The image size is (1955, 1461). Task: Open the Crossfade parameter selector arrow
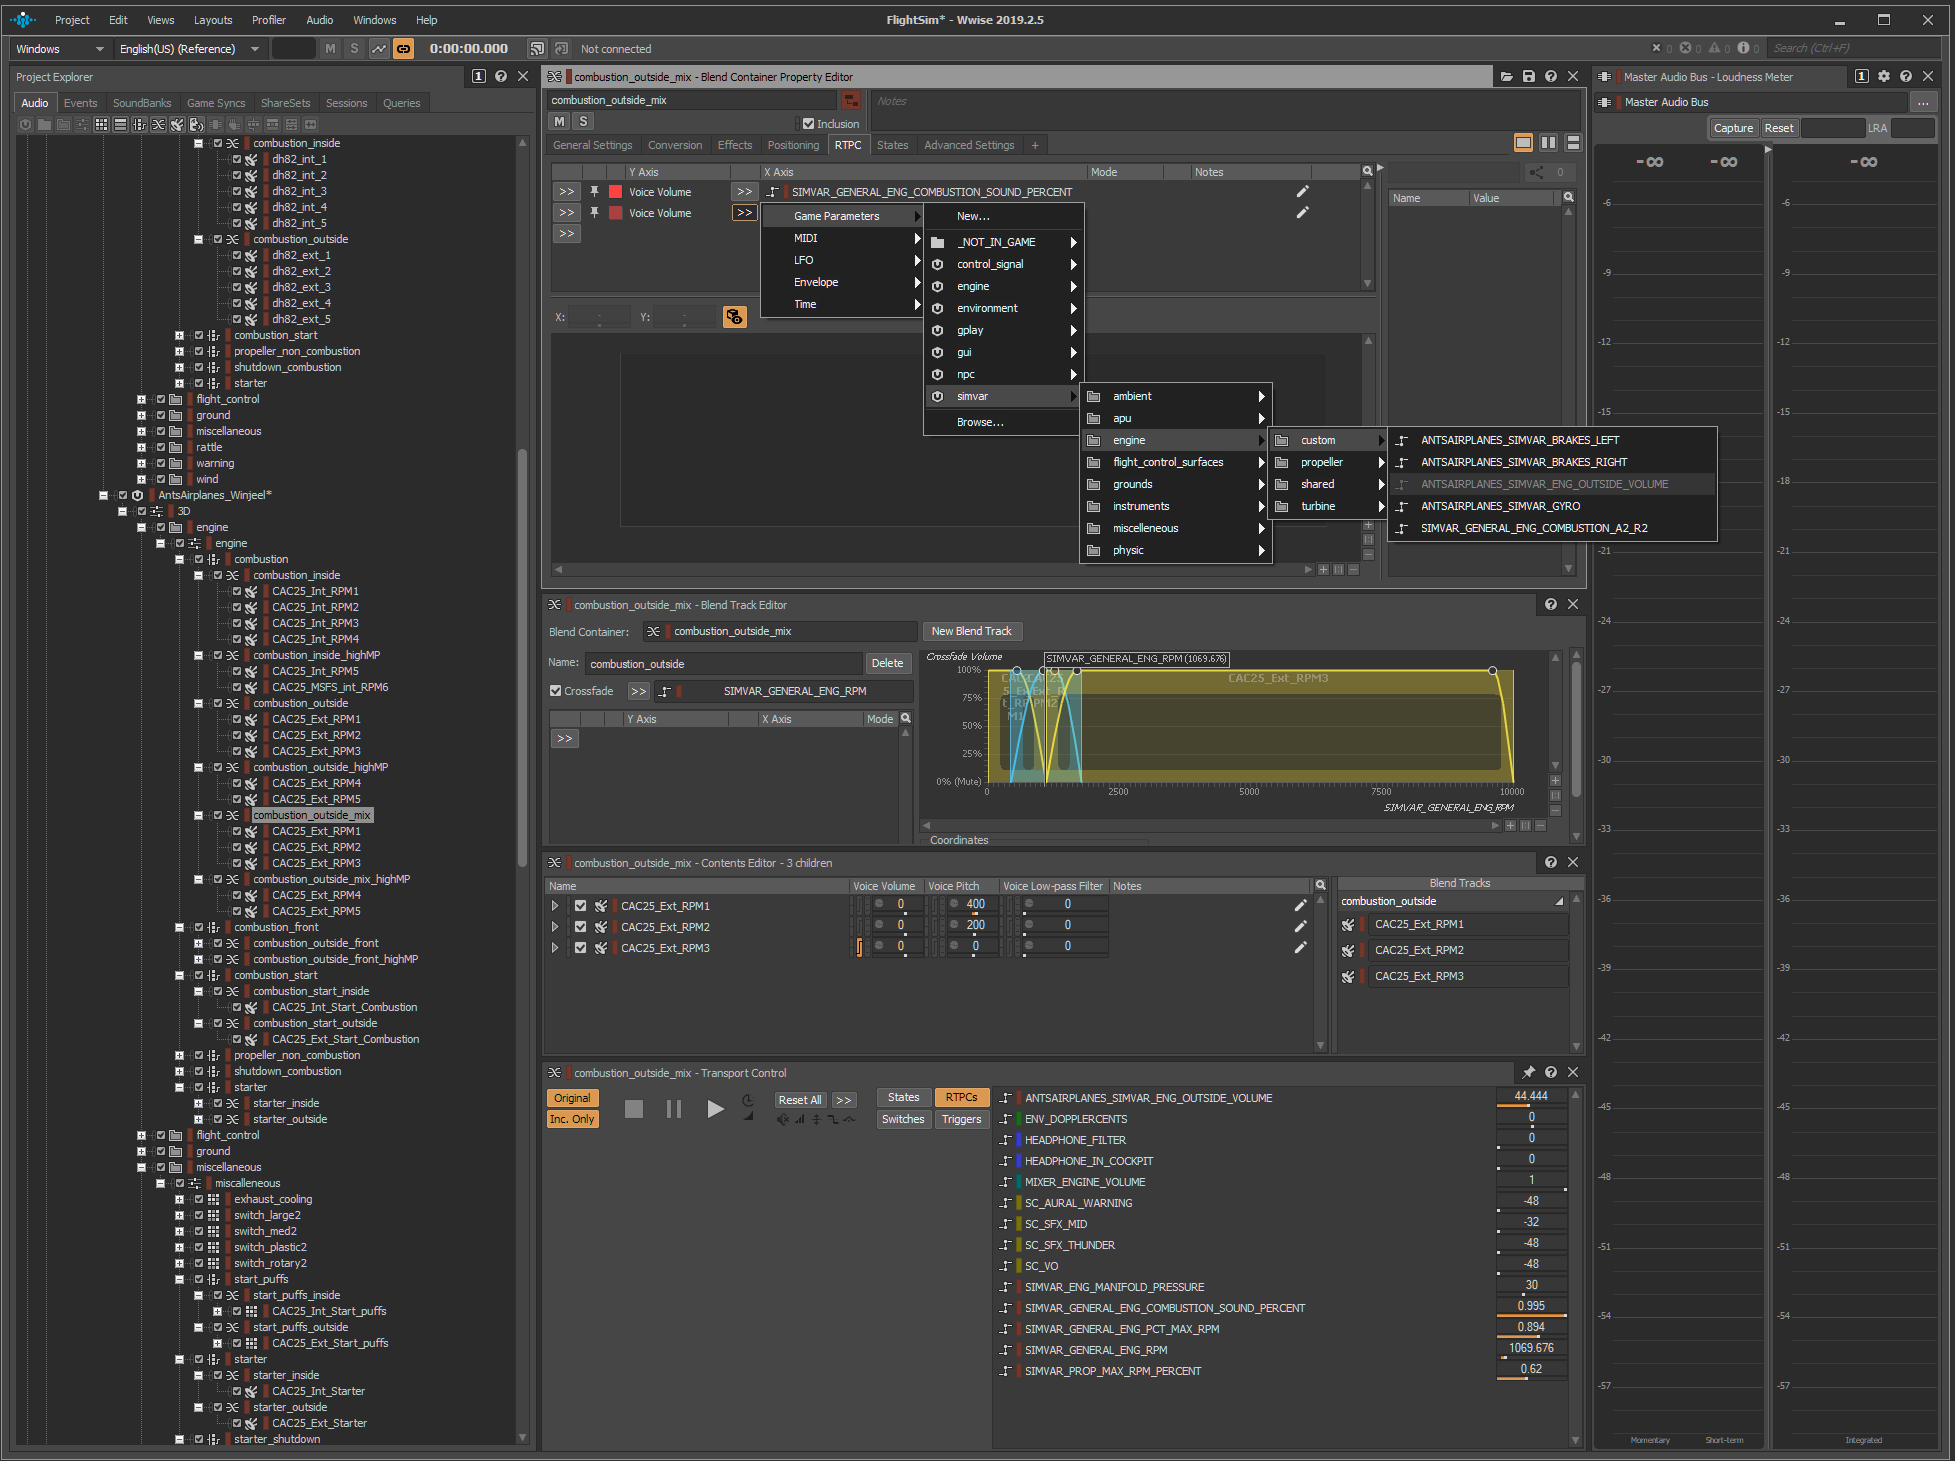click(x=638, y=691)
